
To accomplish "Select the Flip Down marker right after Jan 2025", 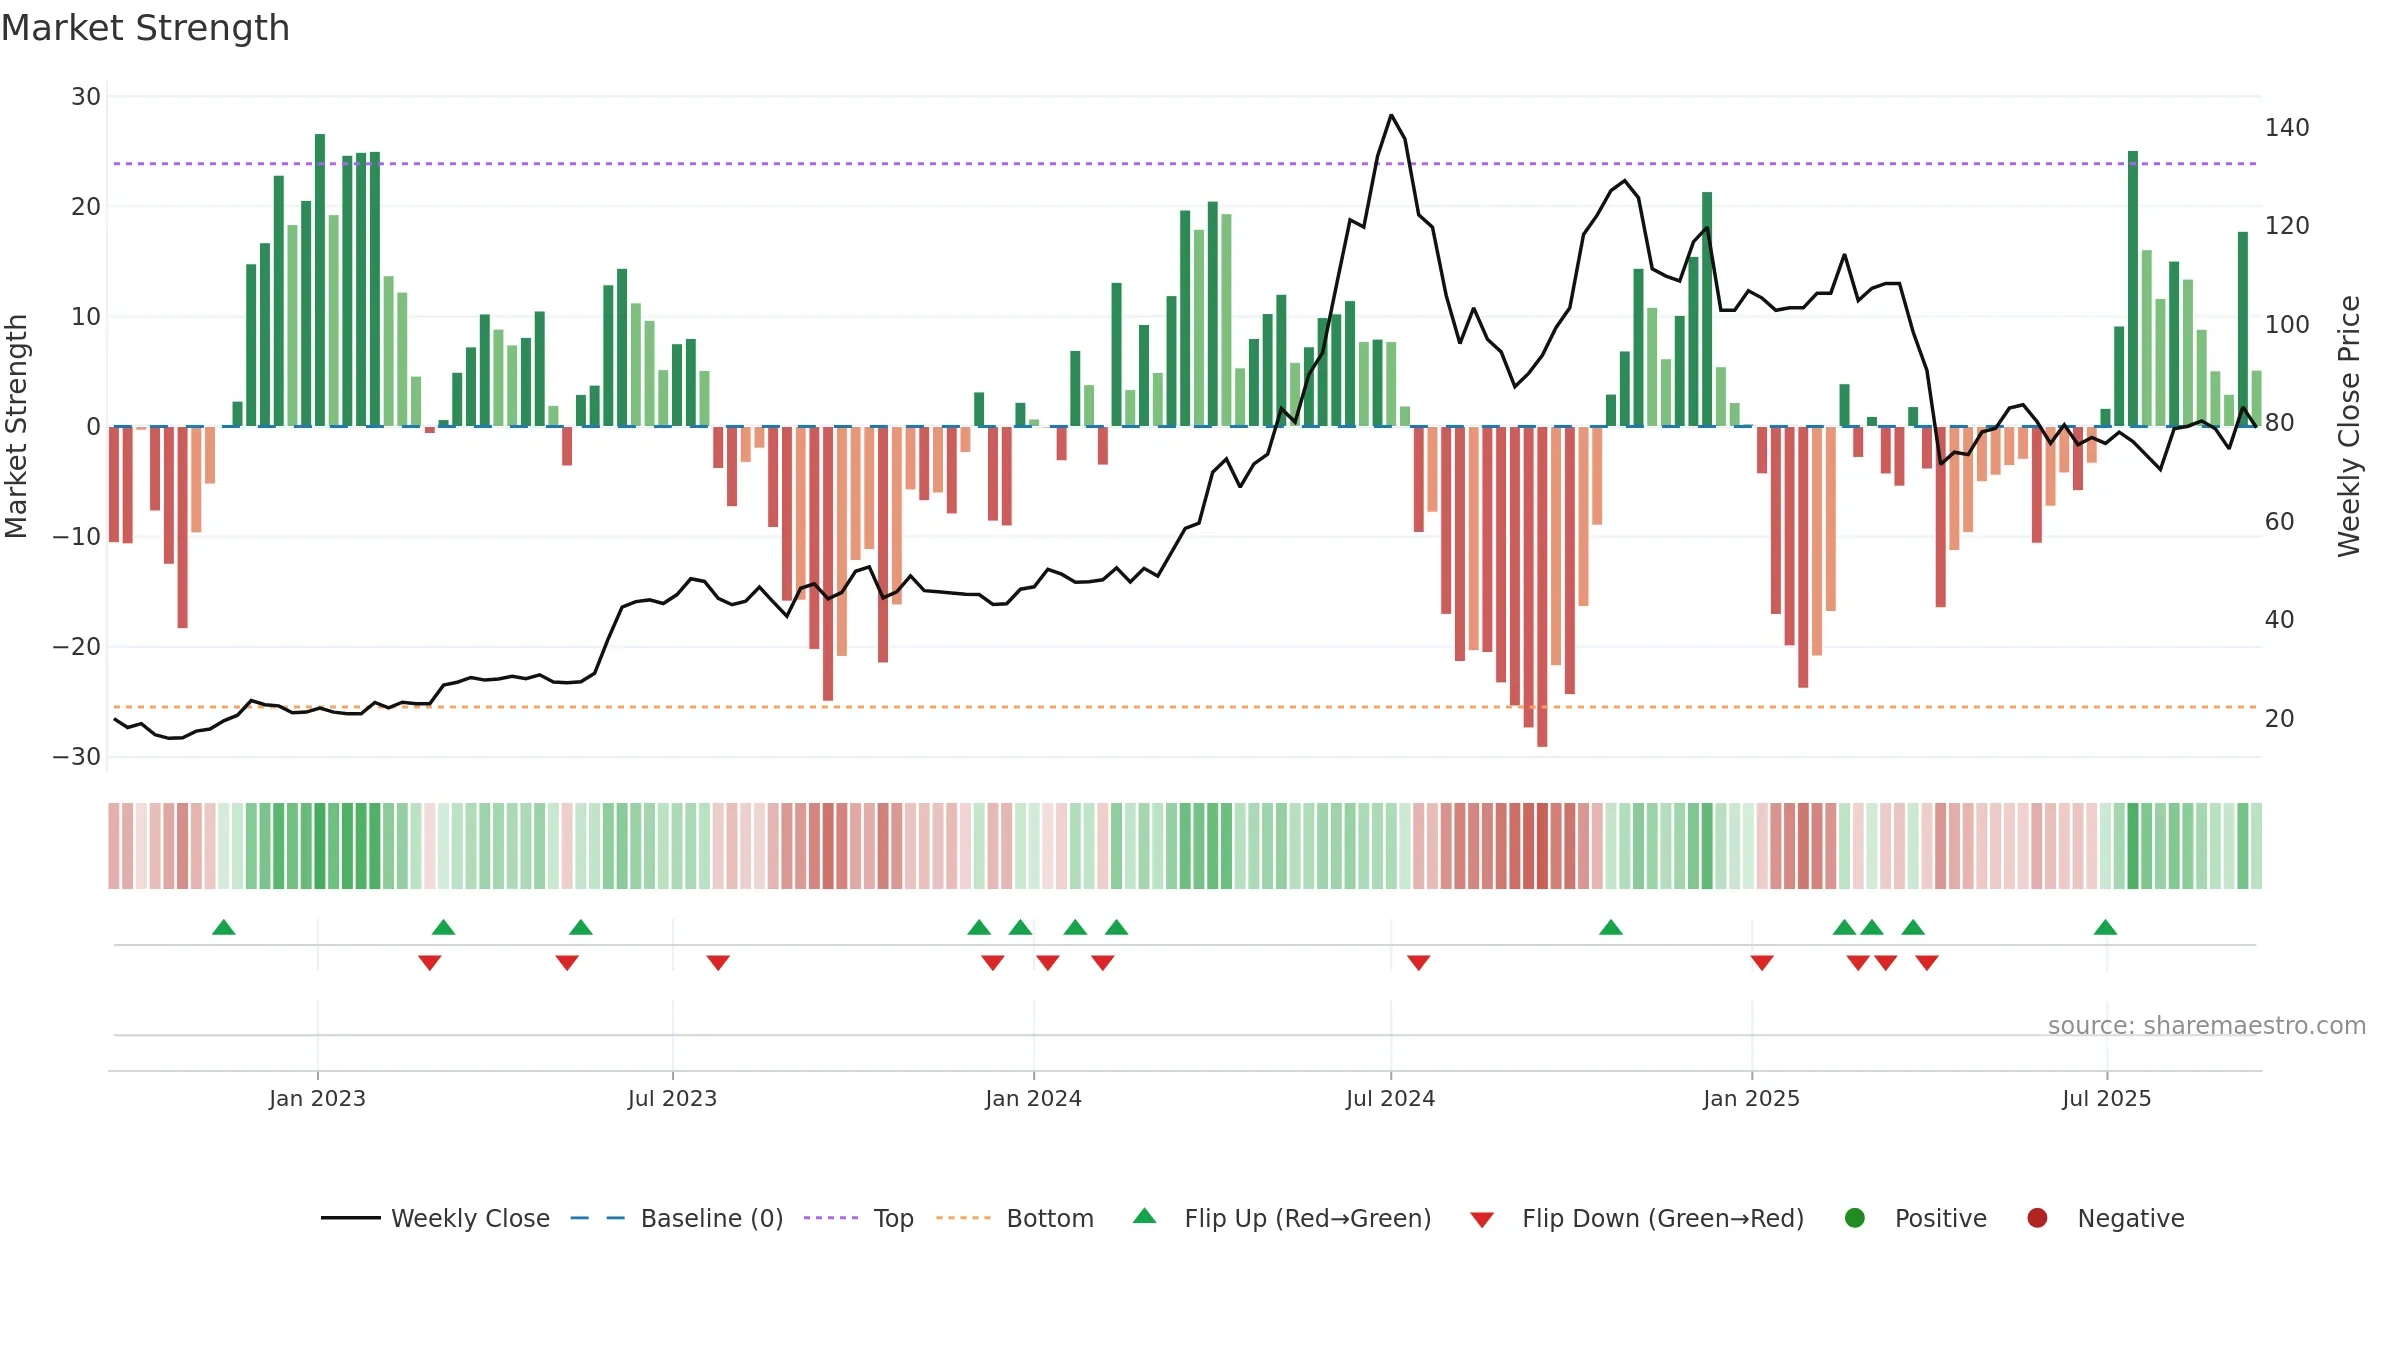I will click(x=1762, y=962).
